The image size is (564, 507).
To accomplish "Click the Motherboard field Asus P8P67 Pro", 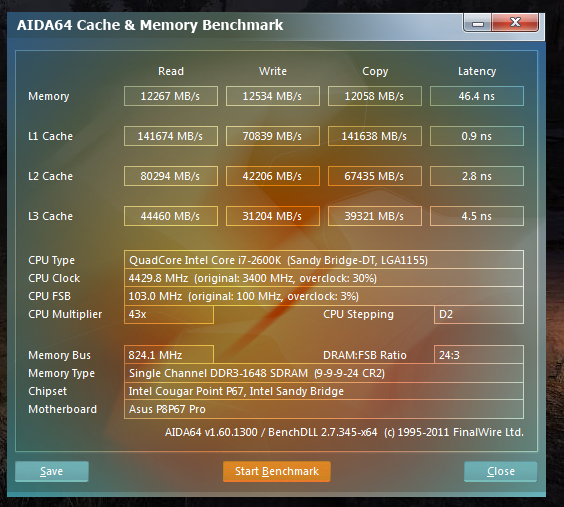I will pos(324,409).
